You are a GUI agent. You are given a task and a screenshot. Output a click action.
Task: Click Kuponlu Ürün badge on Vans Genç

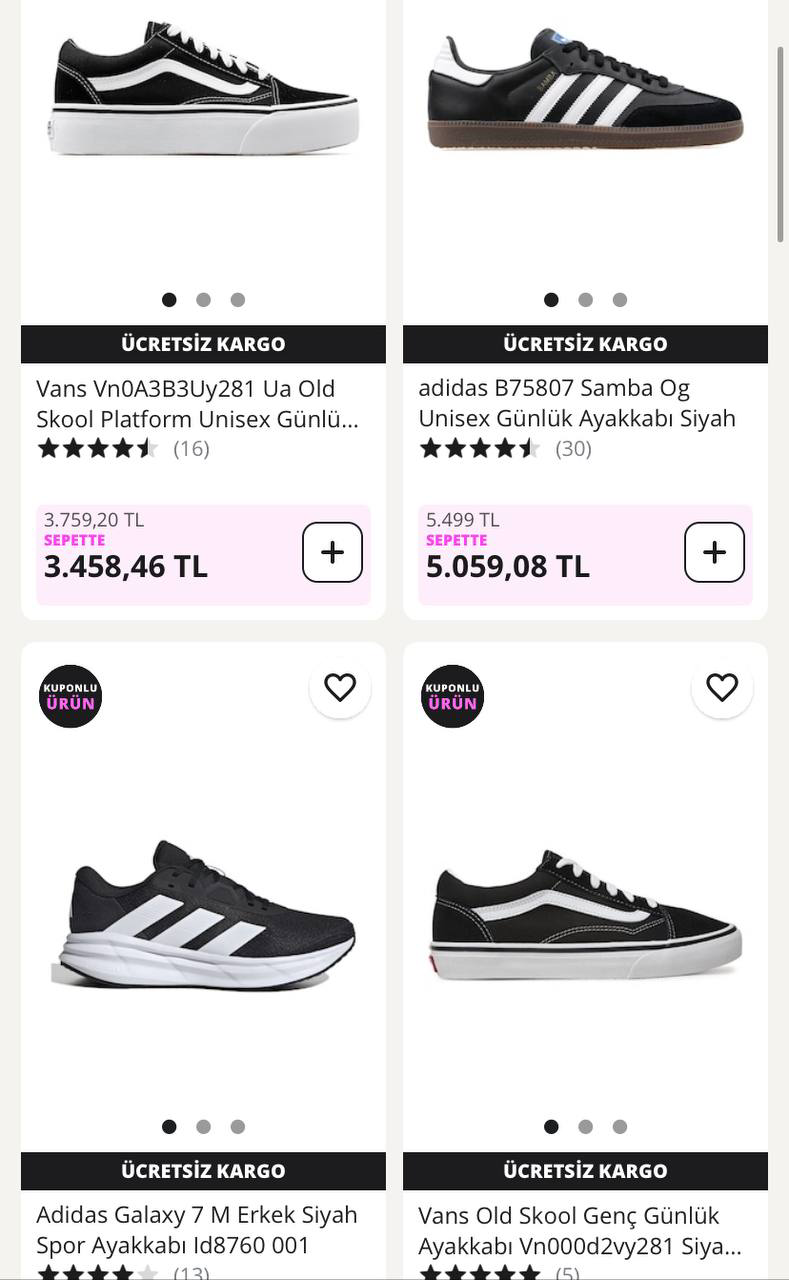pyautogui.click(x=452, y=696)
